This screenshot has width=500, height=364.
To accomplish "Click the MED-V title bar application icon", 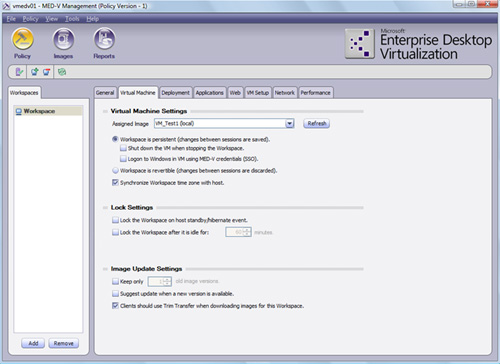I will pos(6,6).
